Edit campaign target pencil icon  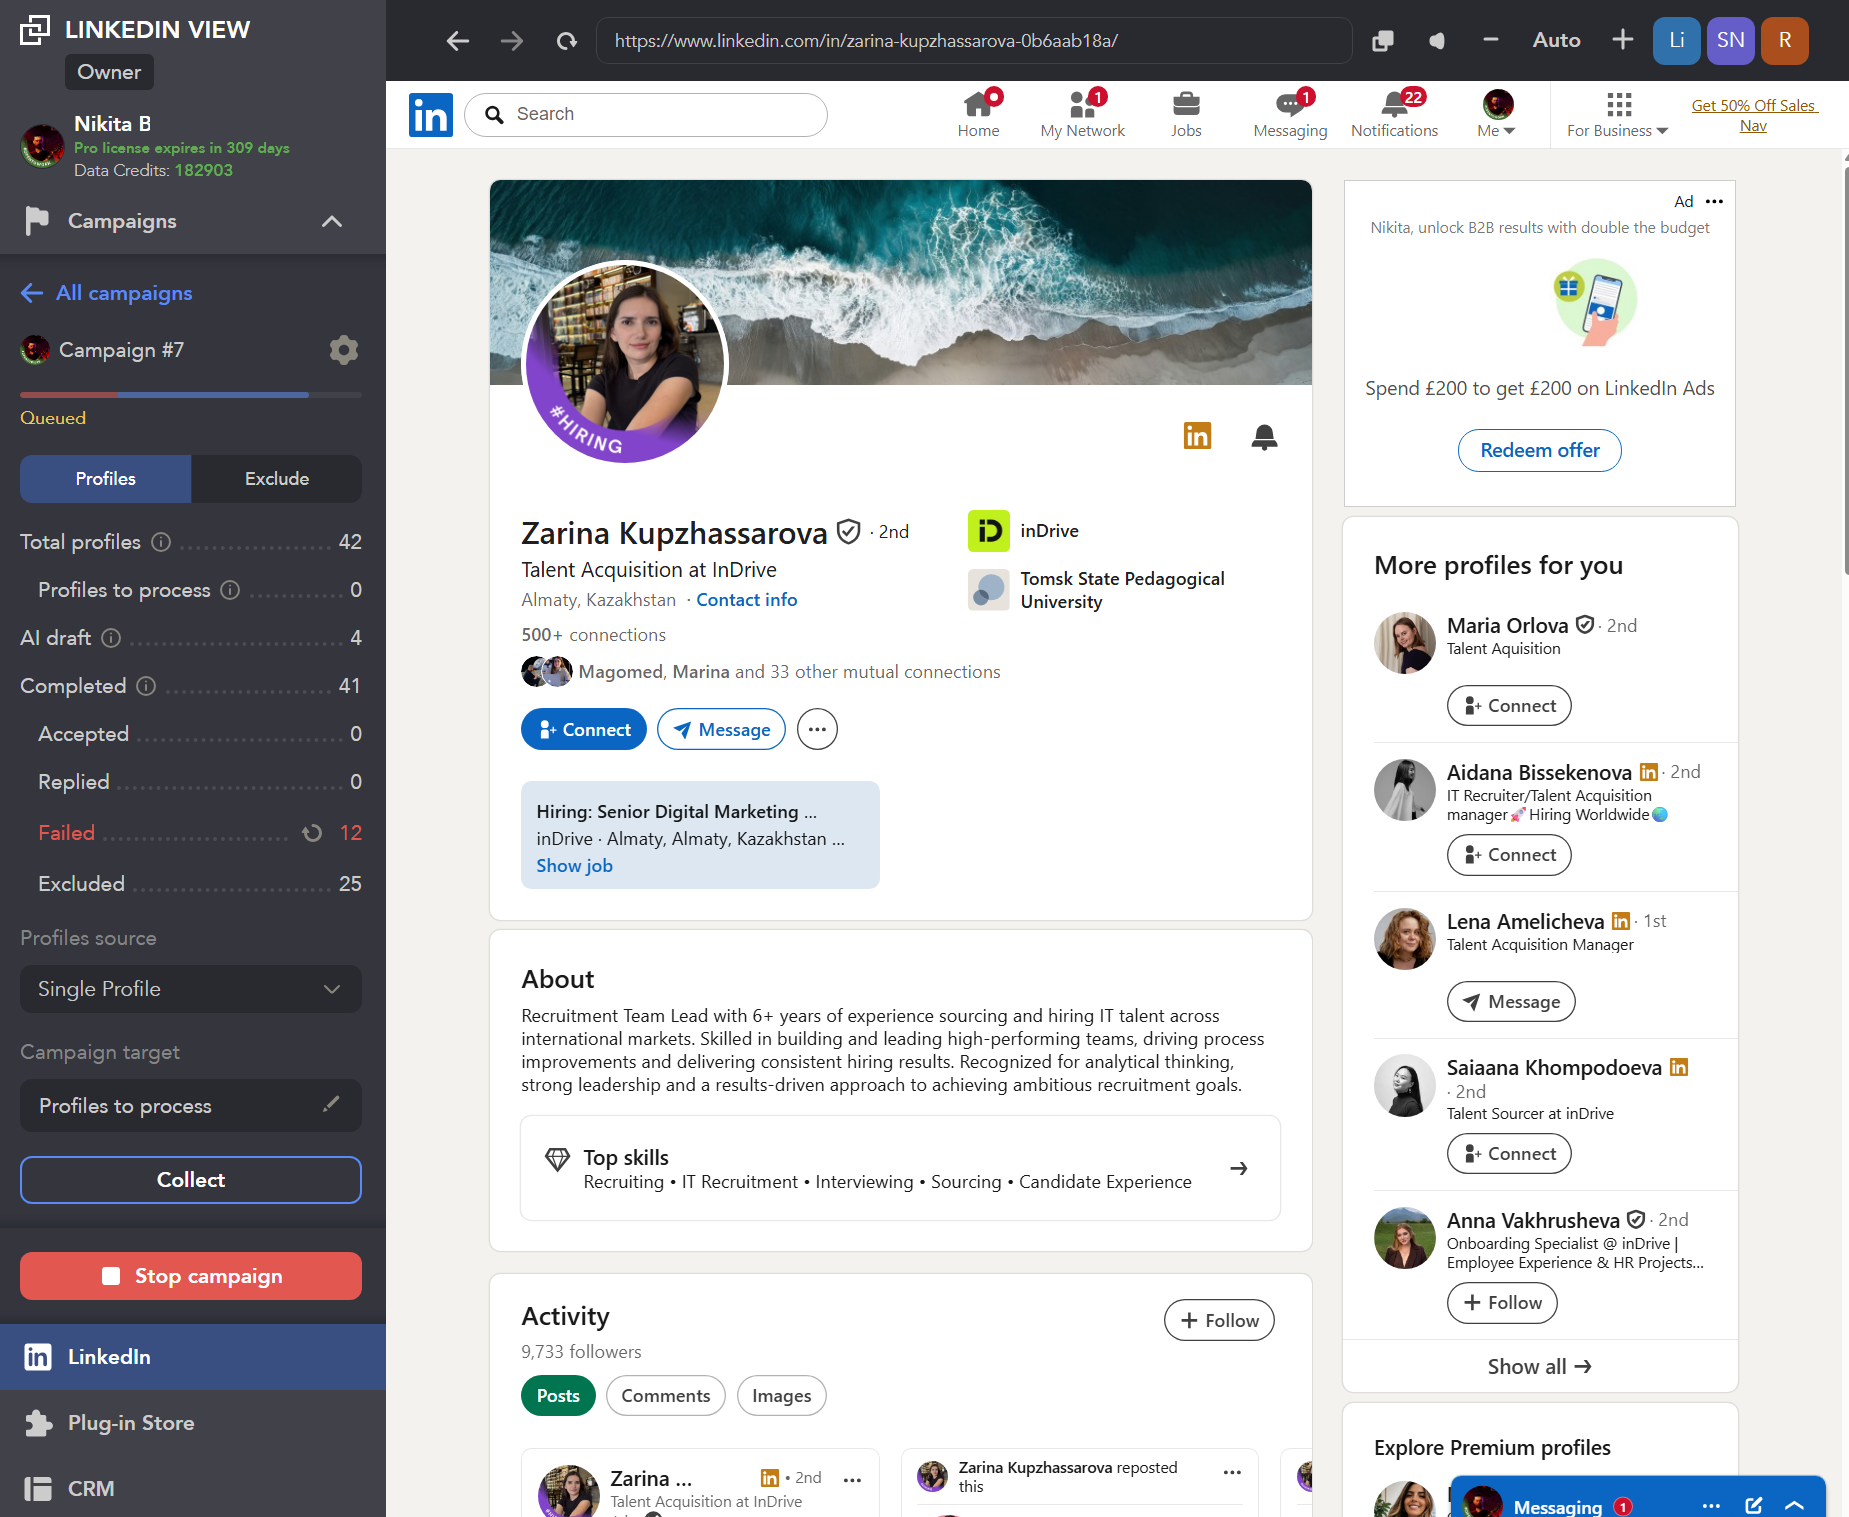331,1104
